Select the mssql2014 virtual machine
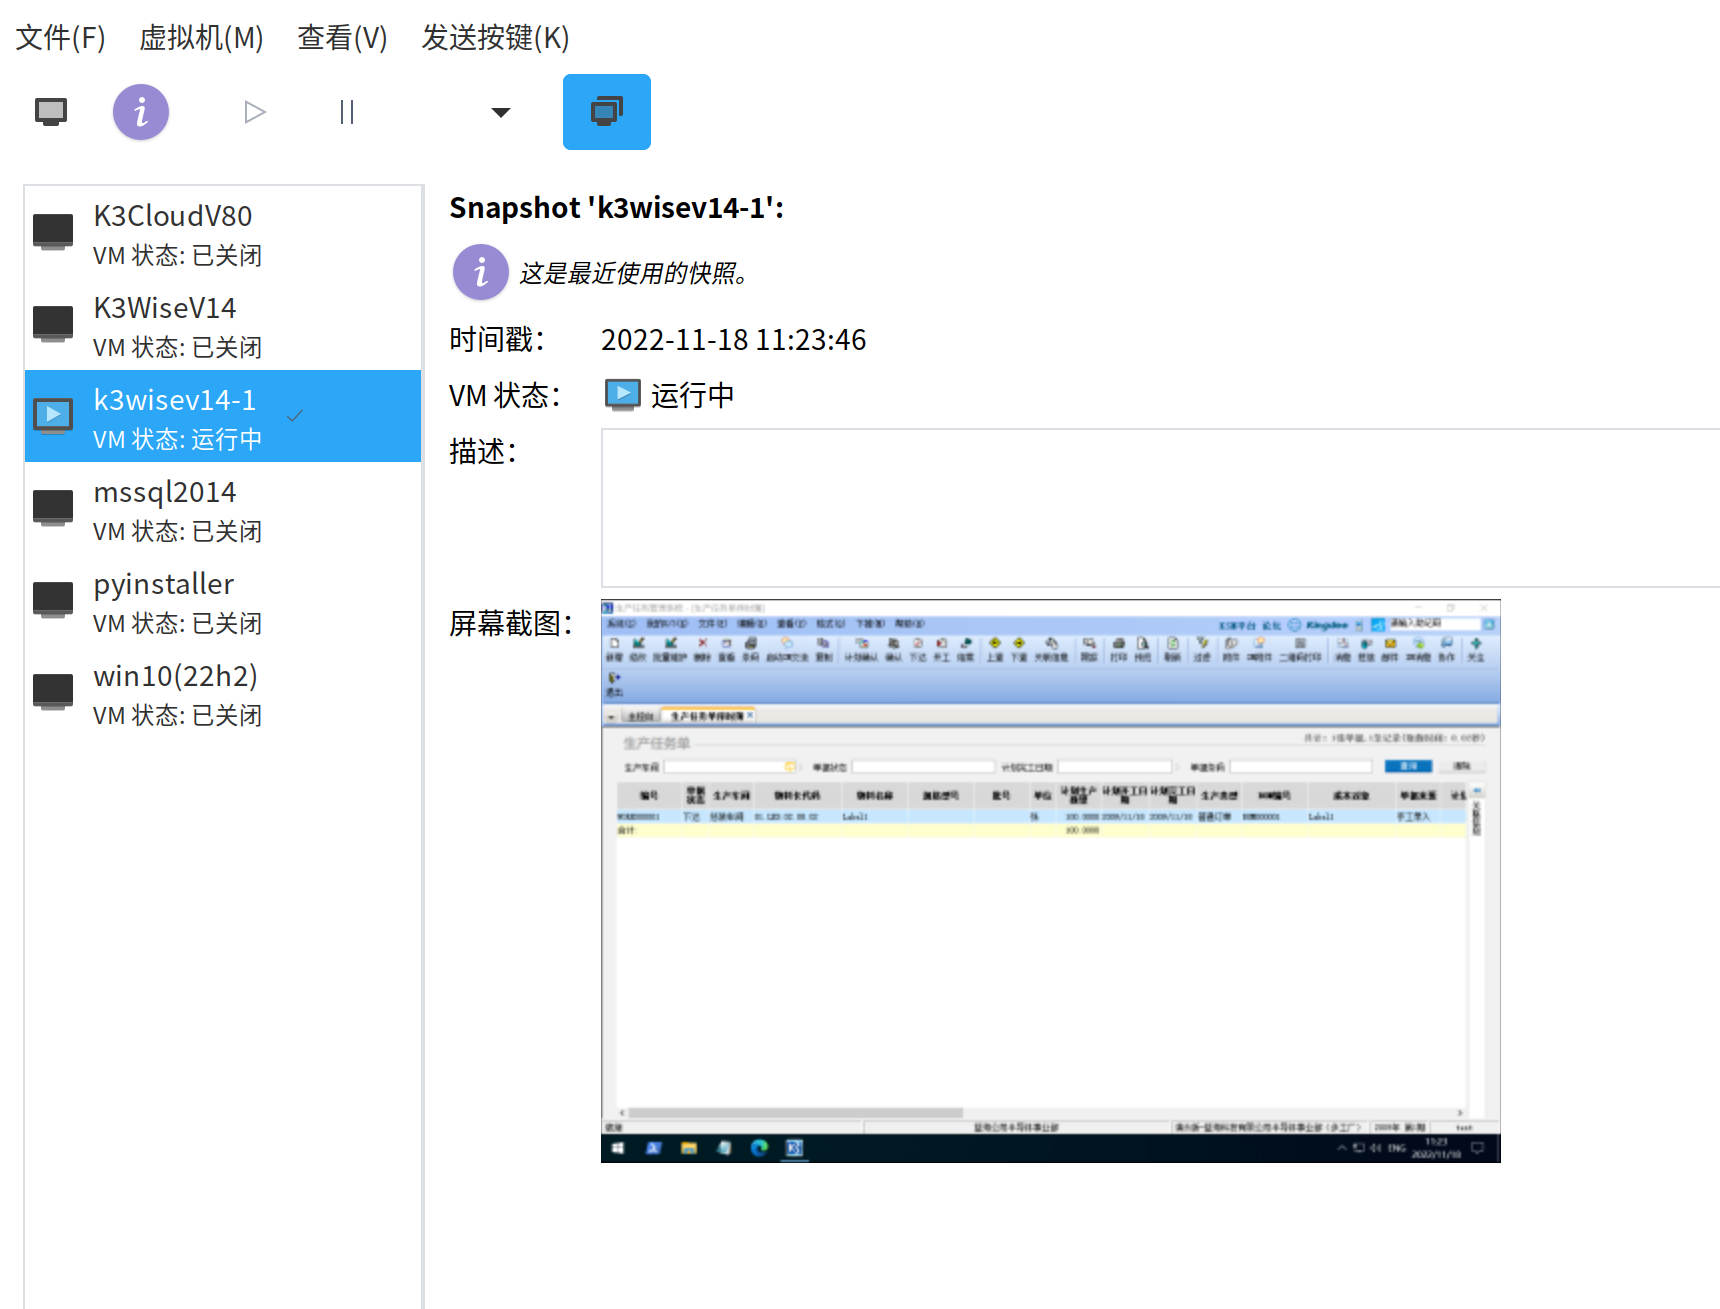1720x1309 pixels. pyautogui.click(x=165, y=509)
